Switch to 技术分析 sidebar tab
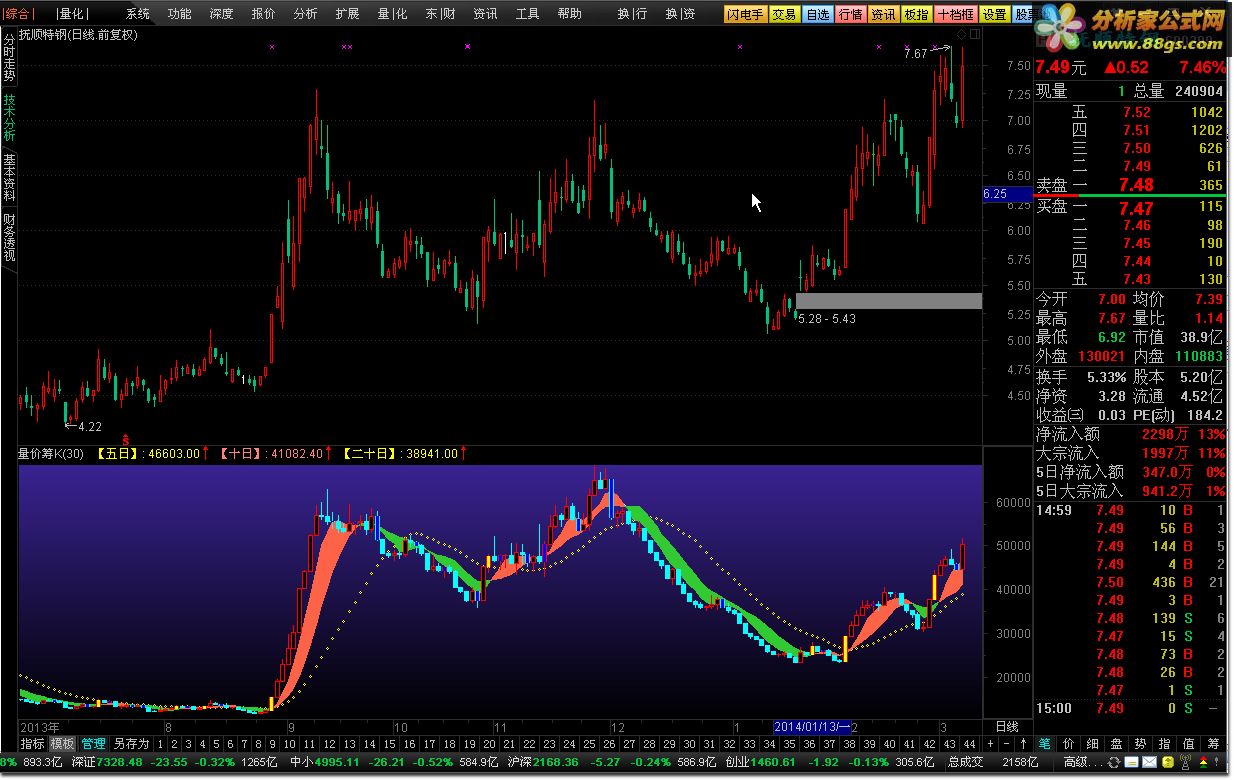 (x=9, y=118)
